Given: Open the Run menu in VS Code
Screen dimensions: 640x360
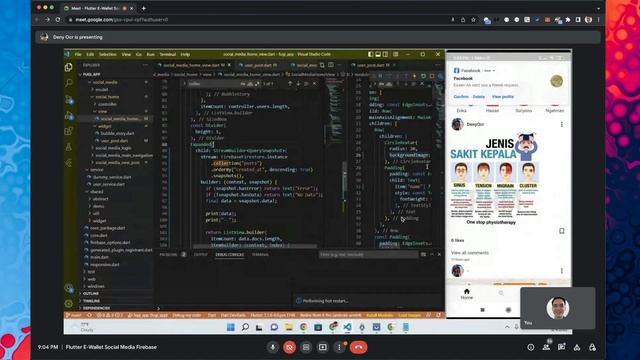Looking at the screenshot, I should (151, 54).
